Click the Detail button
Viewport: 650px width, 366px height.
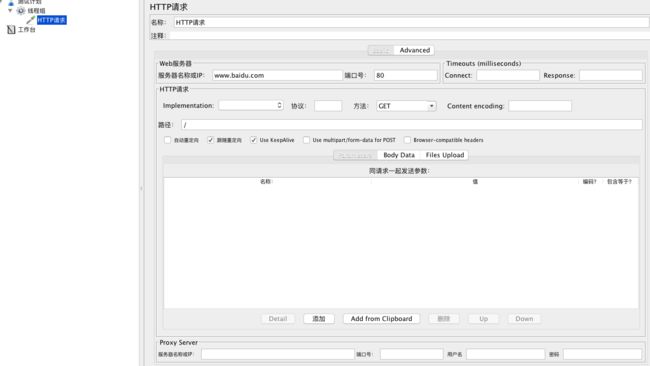point(278,319)
